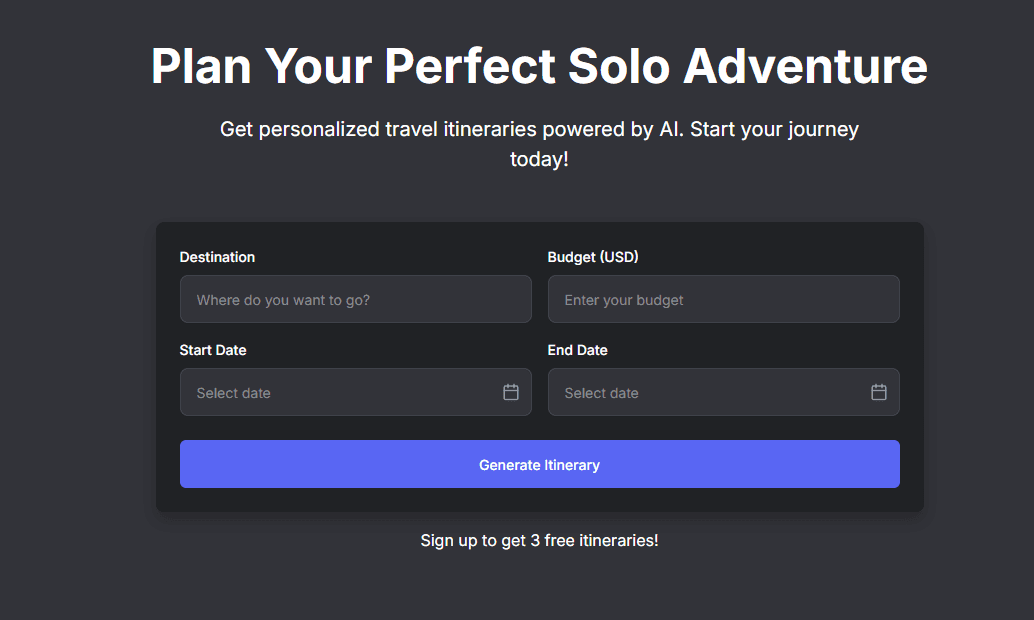Viewport: 1034px width, 620px height.
Task: Click the "Enter your budget" input
Action: 723,300
